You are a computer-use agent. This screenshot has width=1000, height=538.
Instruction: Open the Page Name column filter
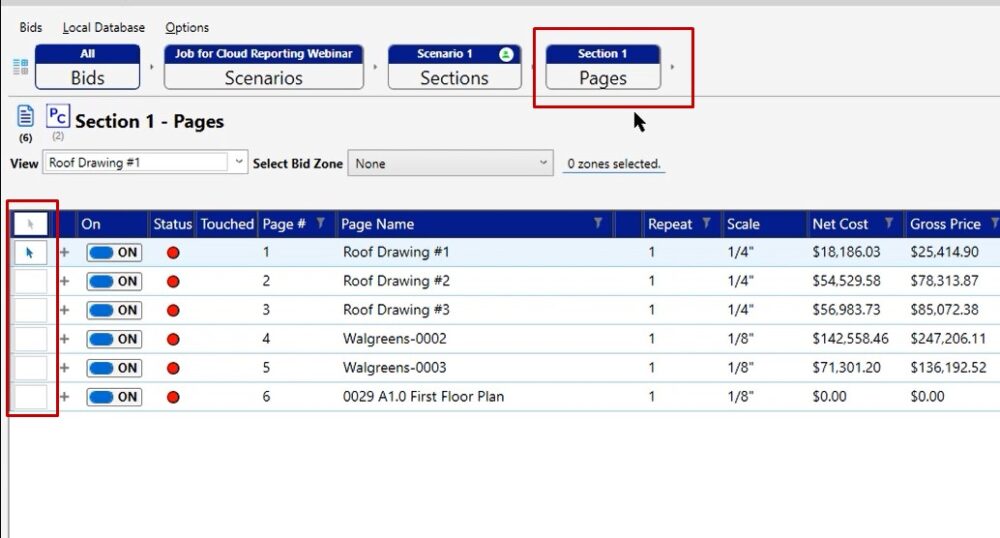(598, 224)
